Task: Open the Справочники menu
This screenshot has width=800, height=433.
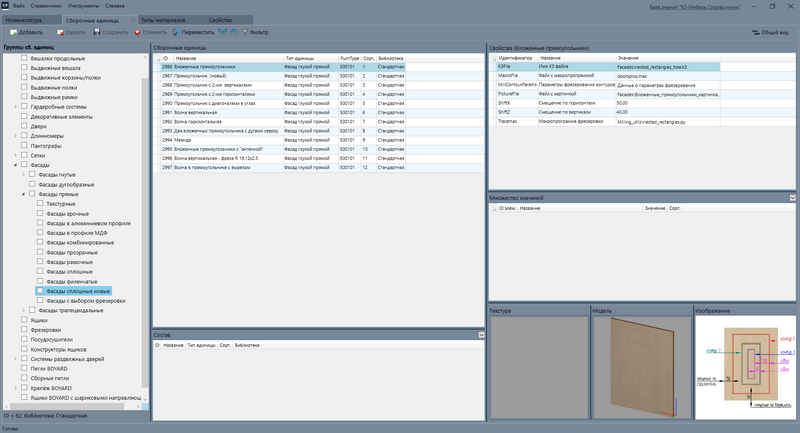Action: 46,6
